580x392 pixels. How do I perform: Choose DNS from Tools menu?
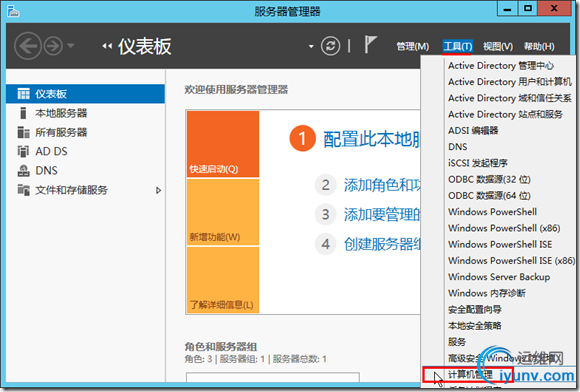click(x=458, y=147)
